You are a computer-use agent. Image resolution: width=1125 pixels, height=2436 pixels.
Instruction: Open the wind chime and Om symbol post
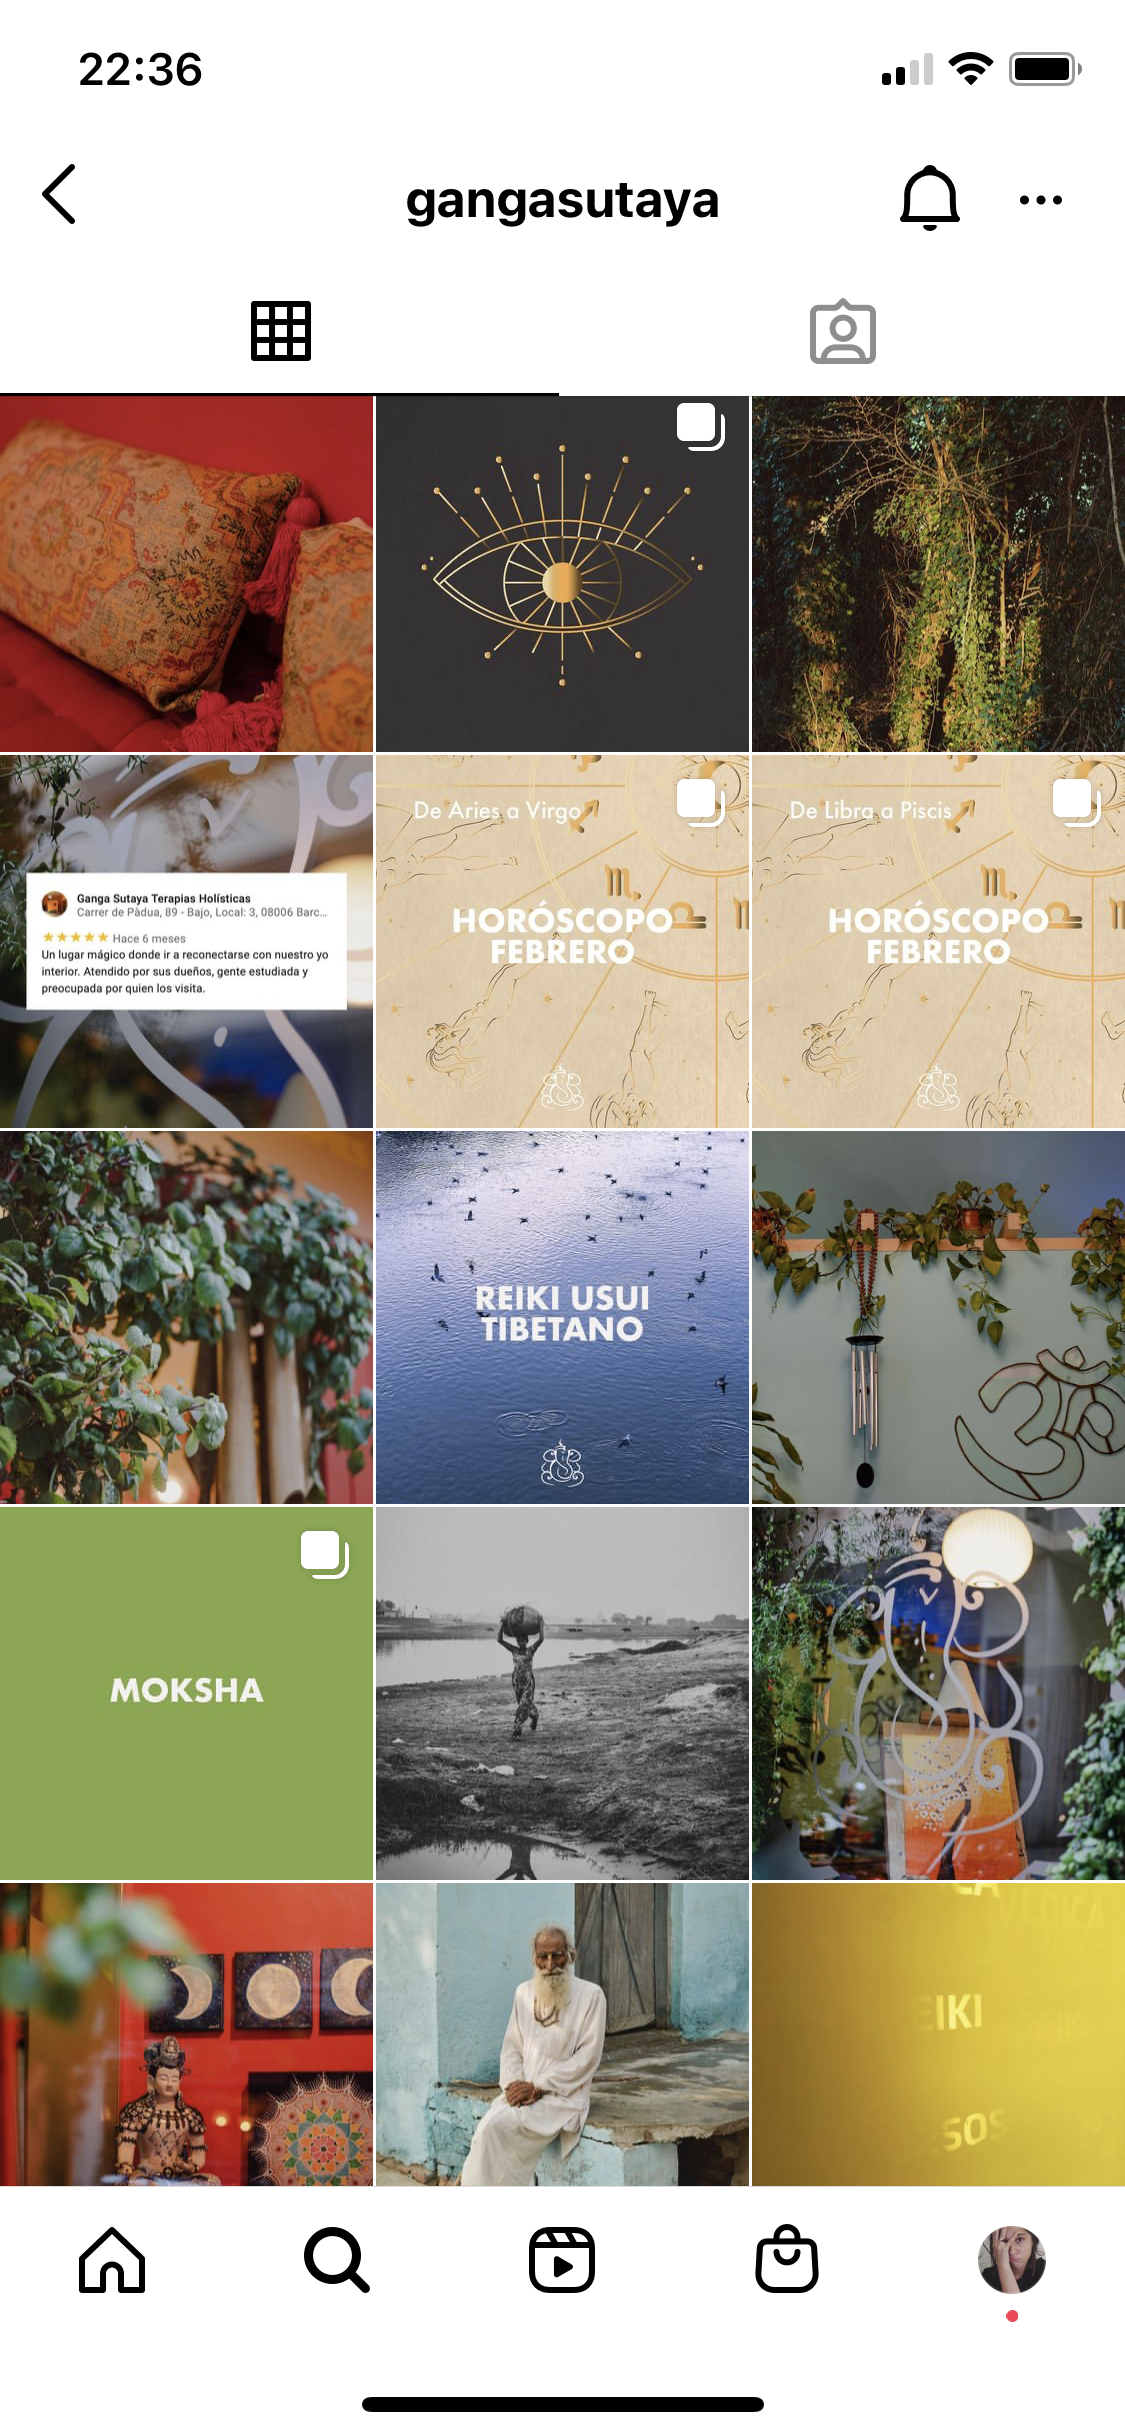[x=938, y=1317]
